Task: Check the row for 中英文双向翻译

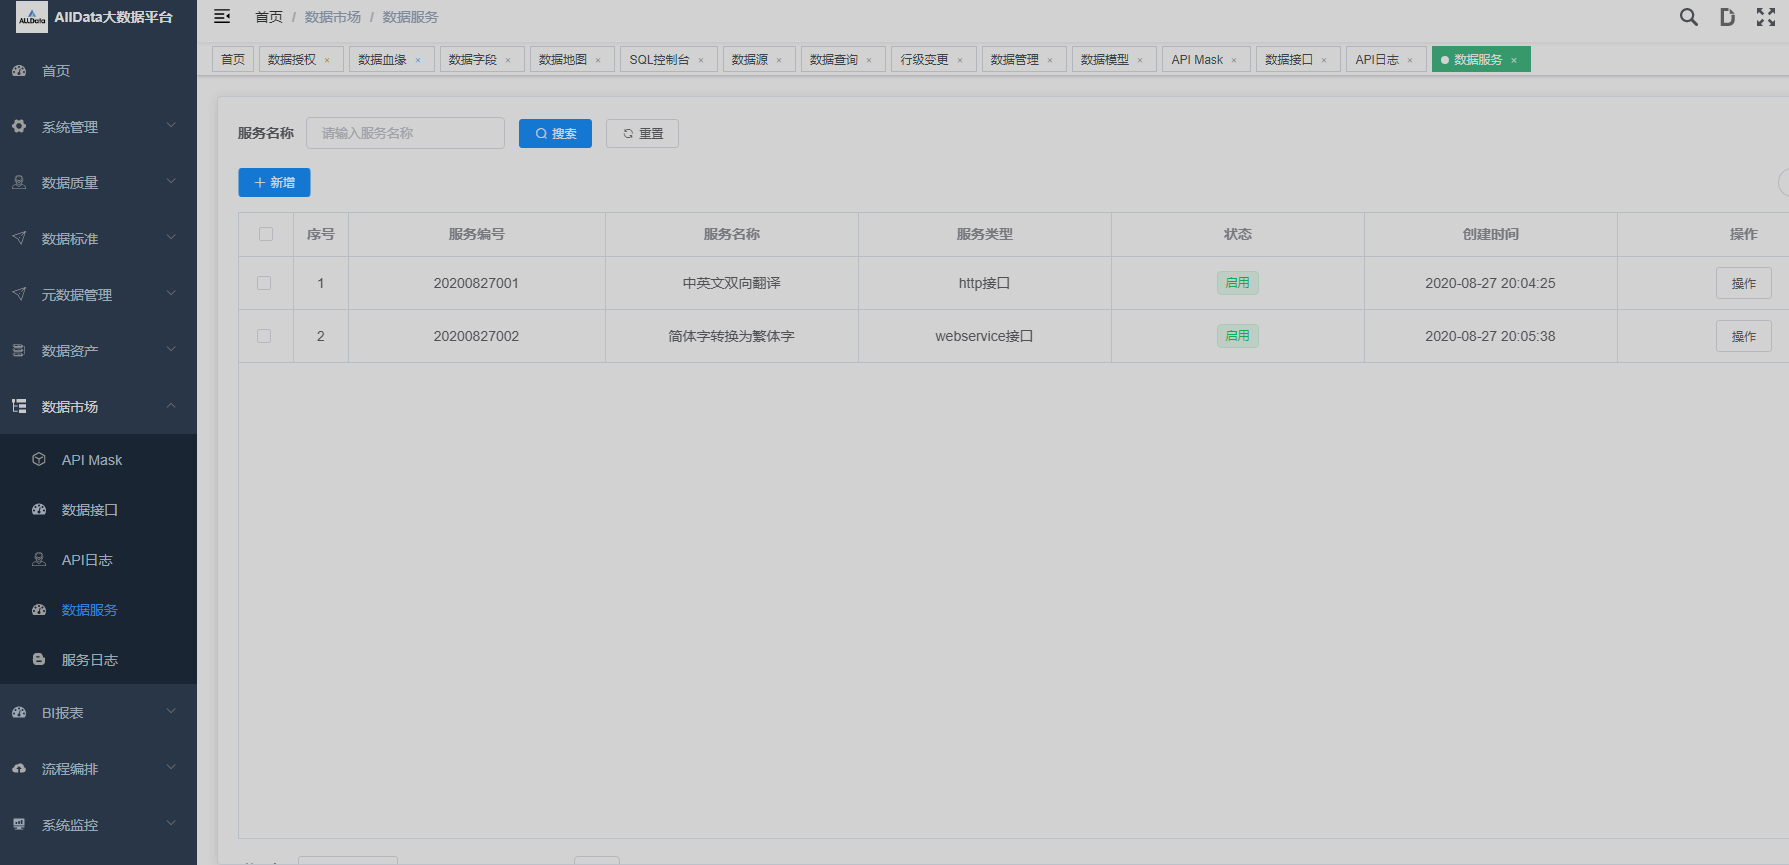Action: click(x=264, y=283)
